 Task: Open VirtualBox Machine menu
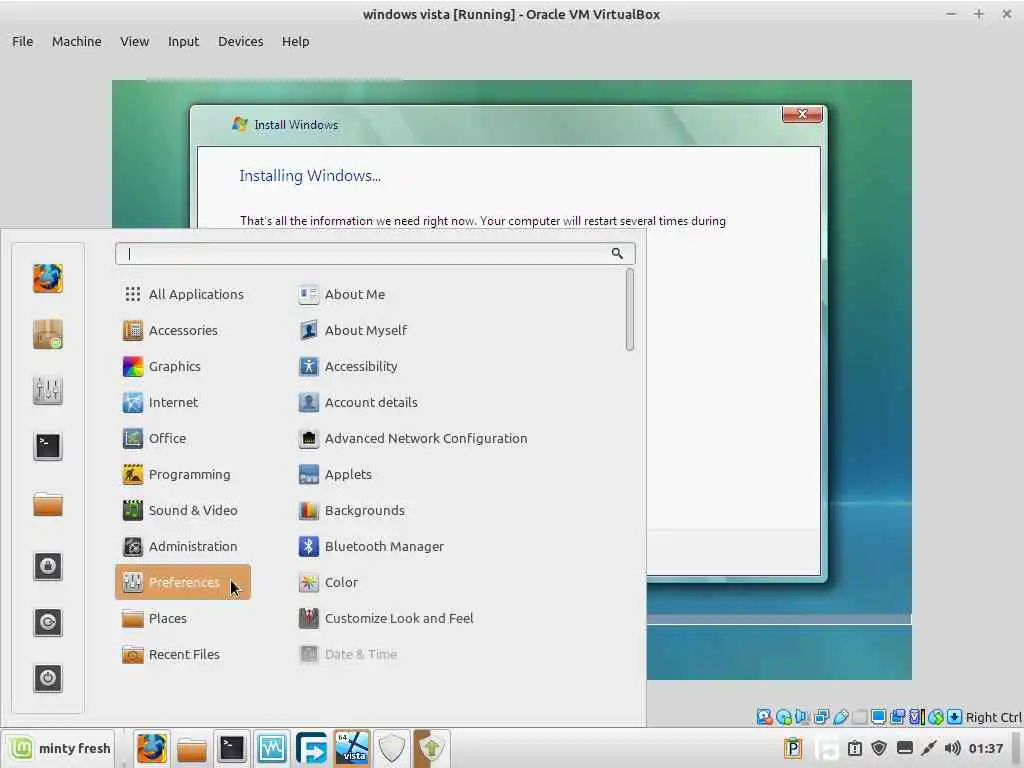coord(76,41)
